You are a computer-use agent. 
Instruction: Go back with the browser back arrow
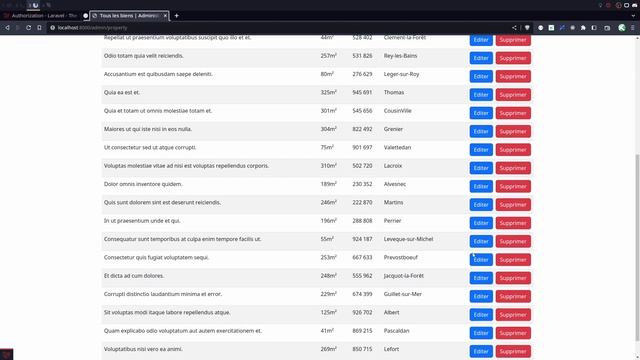pos(7,28)
